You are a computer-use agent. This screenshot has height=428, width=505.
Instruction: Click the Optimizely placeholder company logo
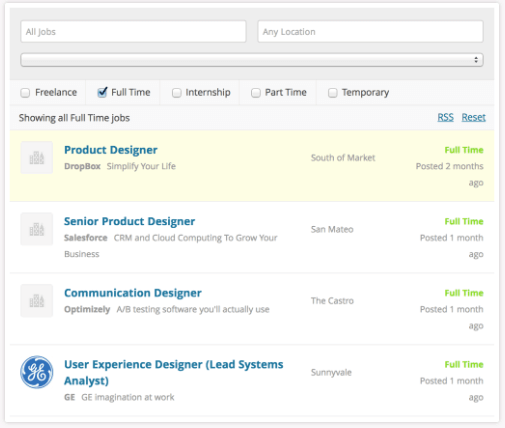[x=37, y=301]
